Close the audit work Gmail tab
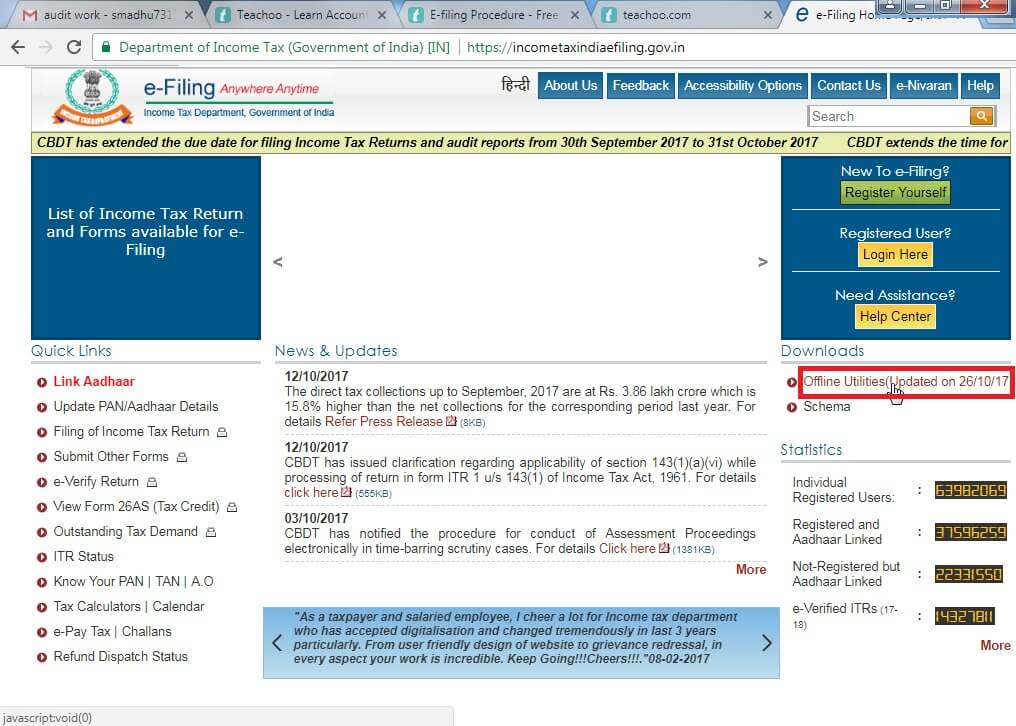 [x=189, y=15]
